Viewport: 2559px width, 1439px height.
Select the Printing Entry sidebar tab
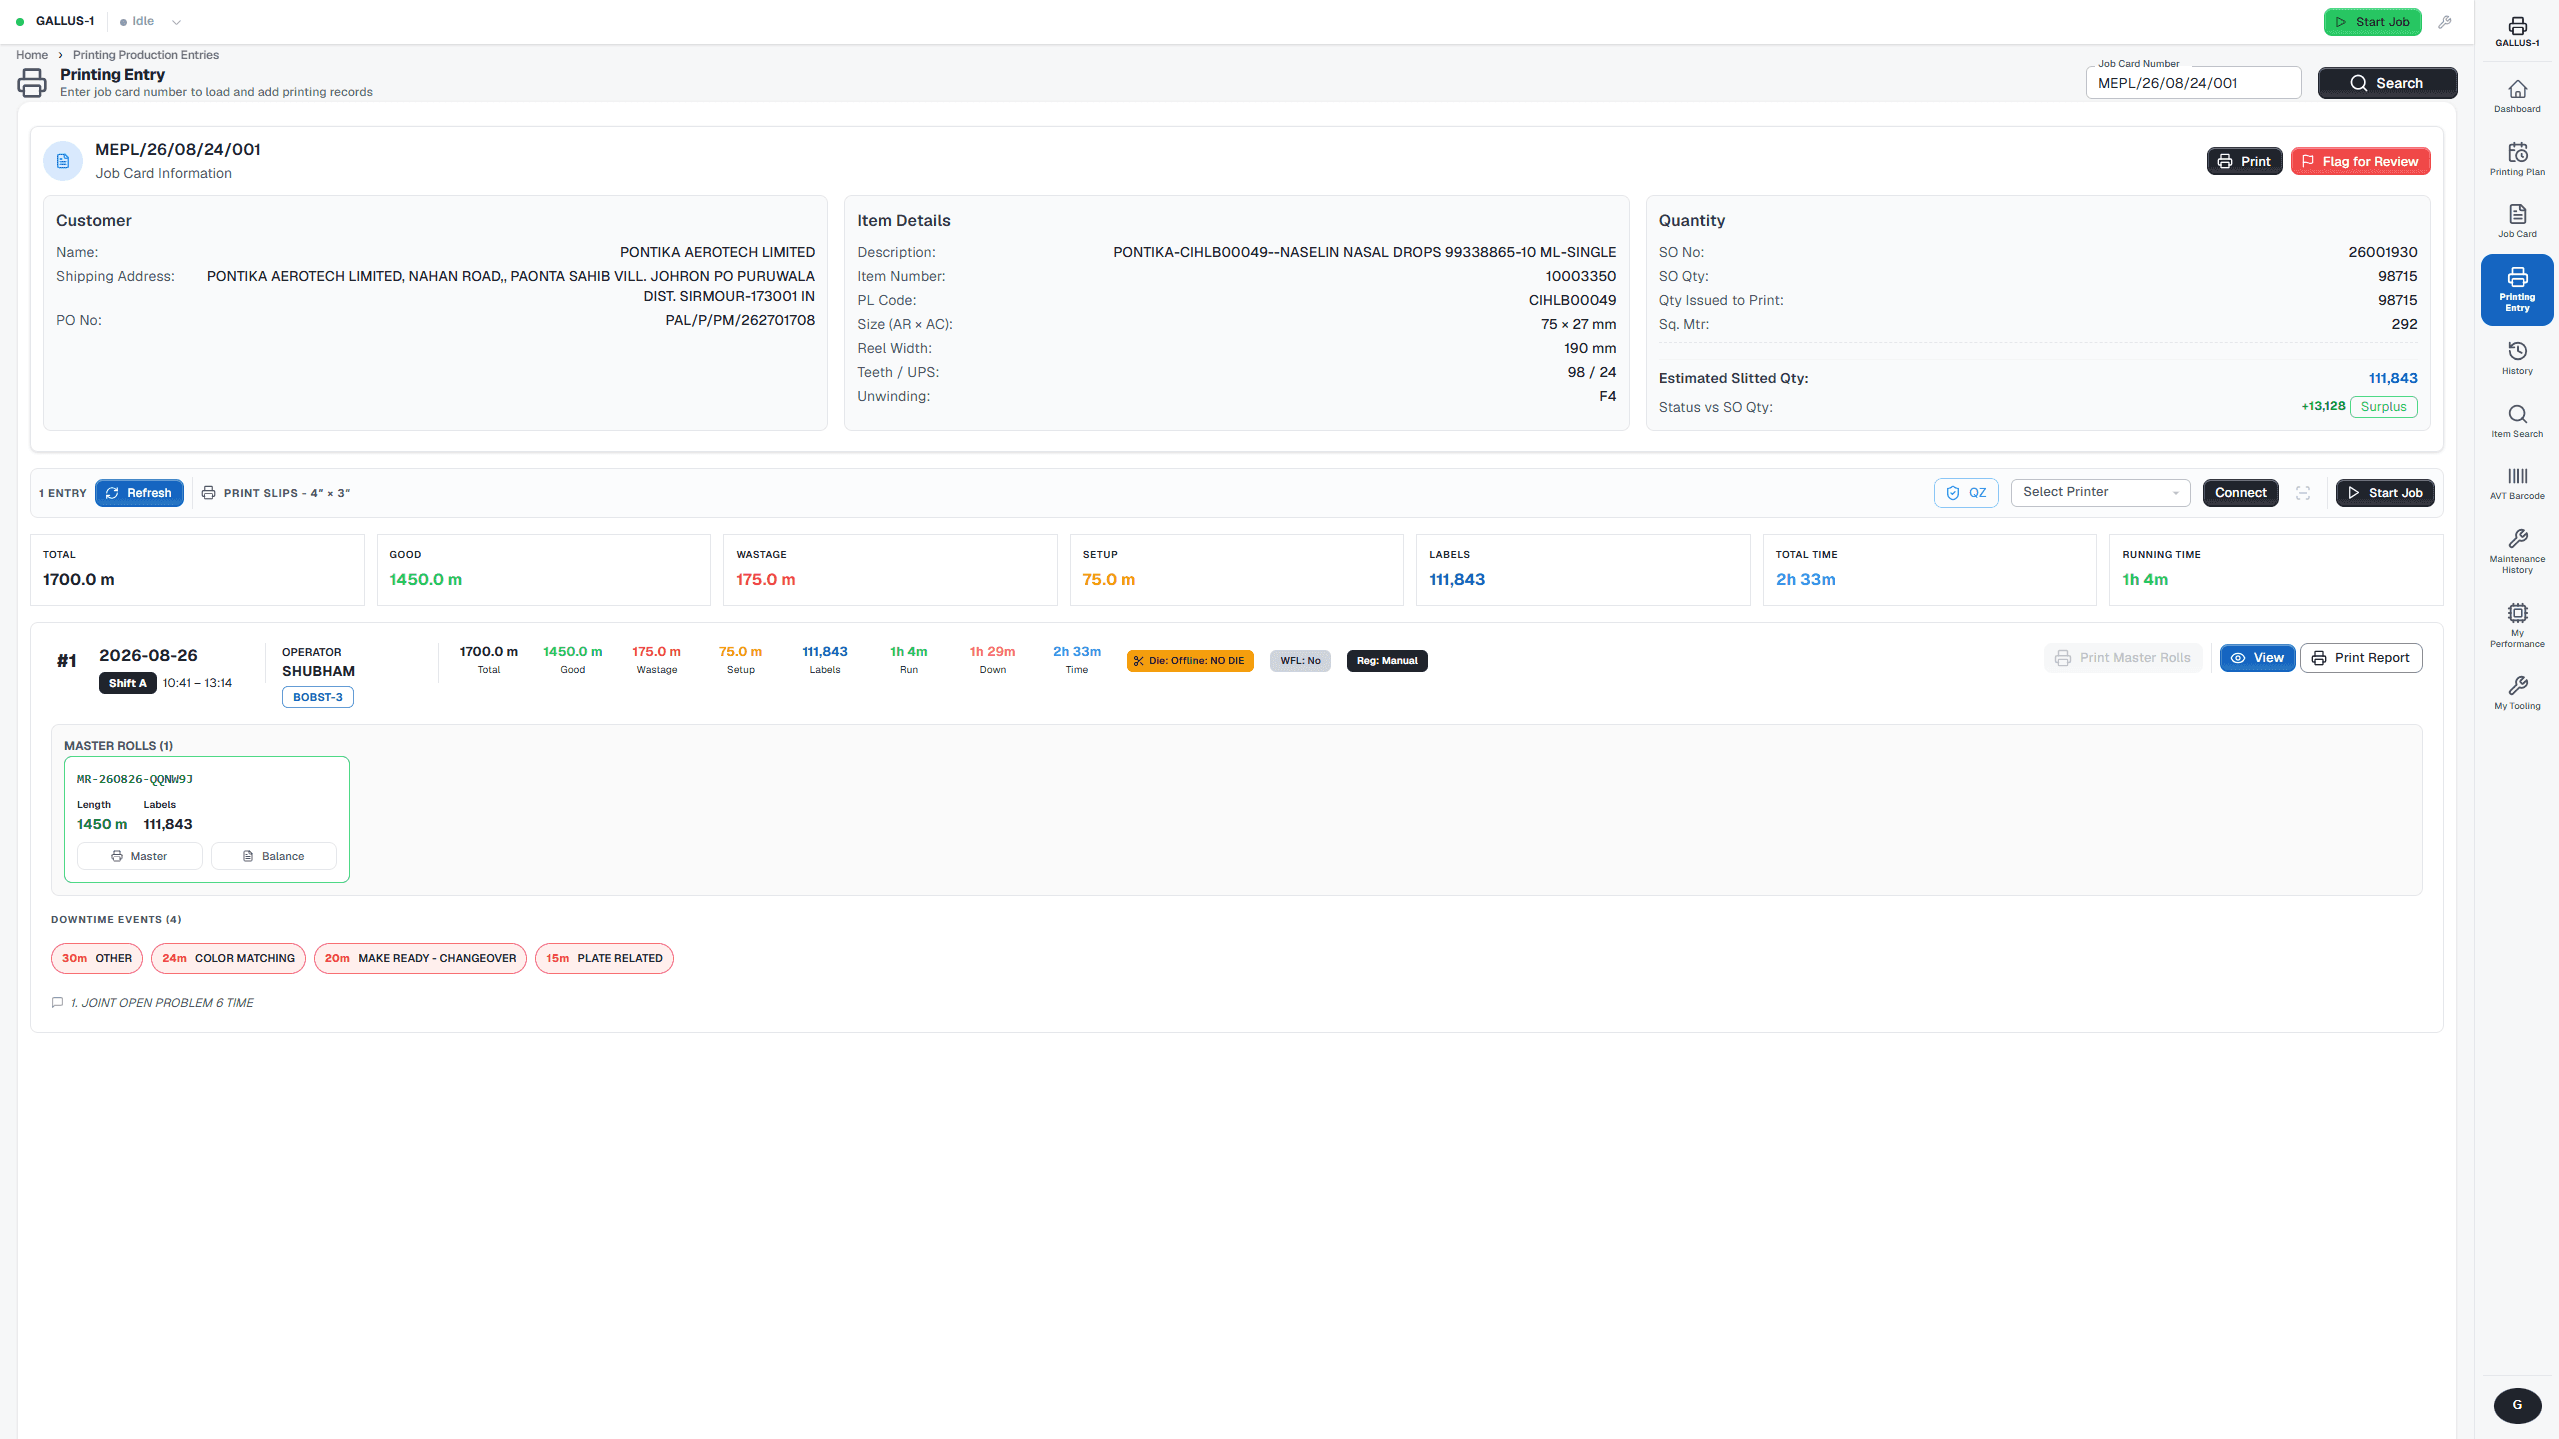(2517, 290)
